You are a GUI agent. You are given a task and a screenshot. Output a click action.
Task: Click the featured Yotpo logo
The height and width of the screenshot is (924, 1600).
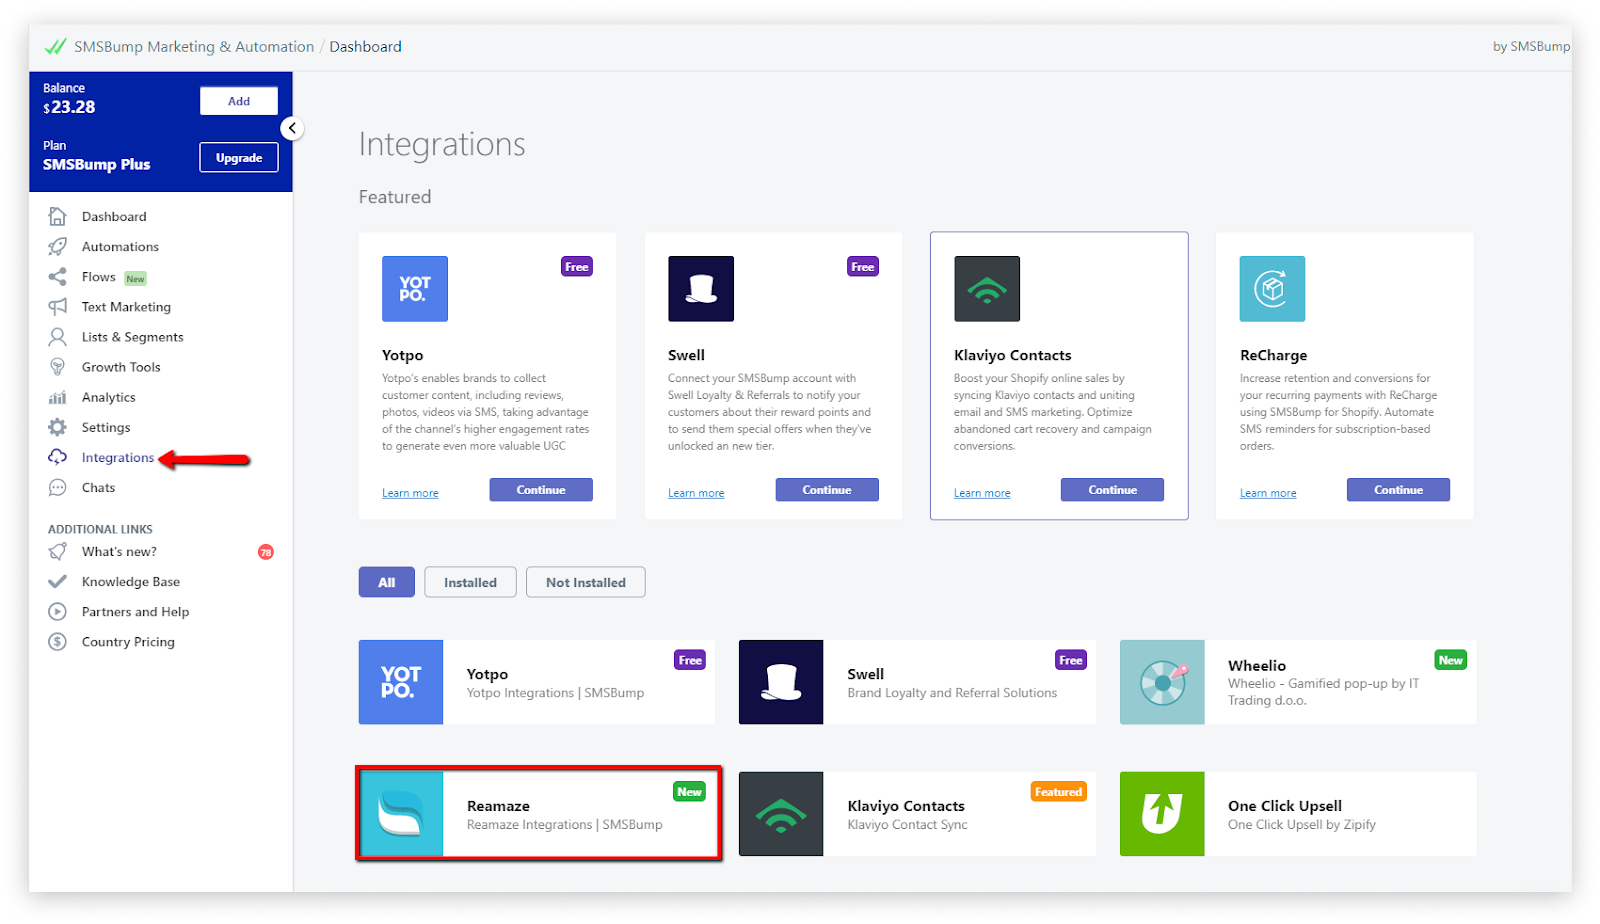point(415,288)
